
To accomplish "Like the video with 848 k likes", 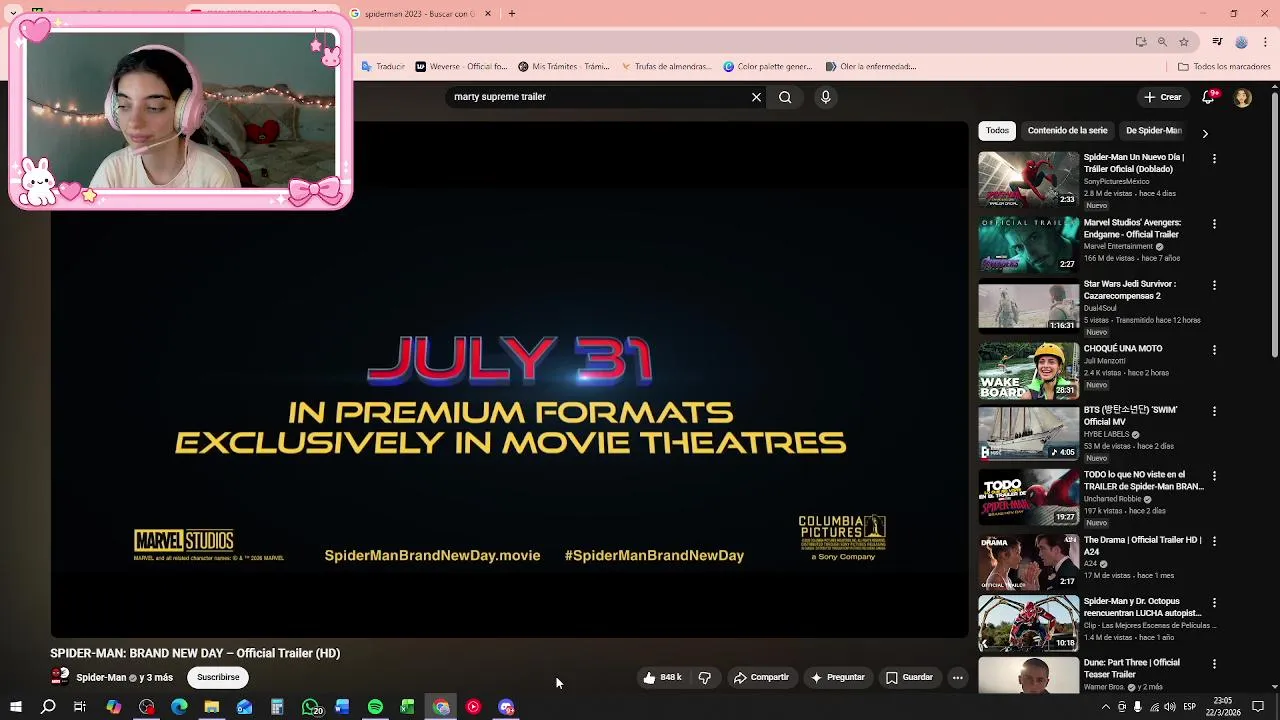I will pyautogui.click(x=662, y=677).
